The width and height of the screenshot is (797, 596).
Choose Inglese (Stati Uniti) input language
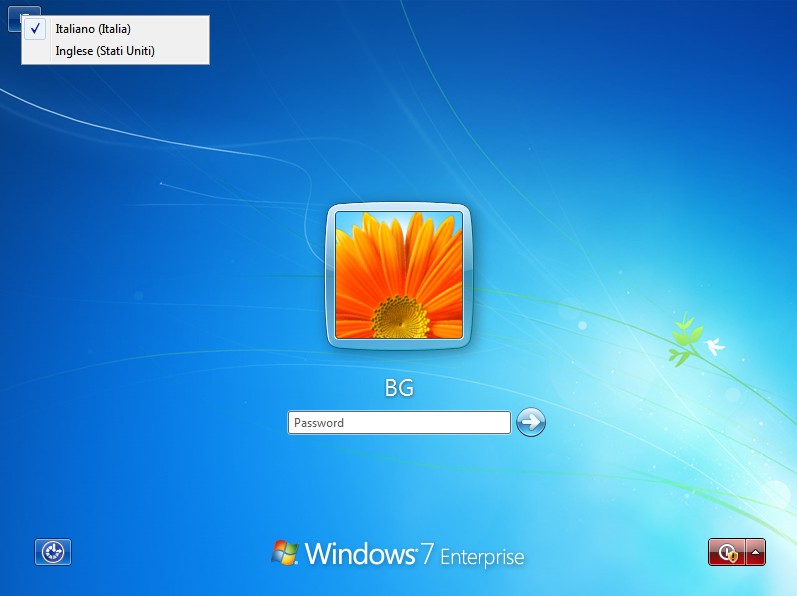click(x=115, y=51)
